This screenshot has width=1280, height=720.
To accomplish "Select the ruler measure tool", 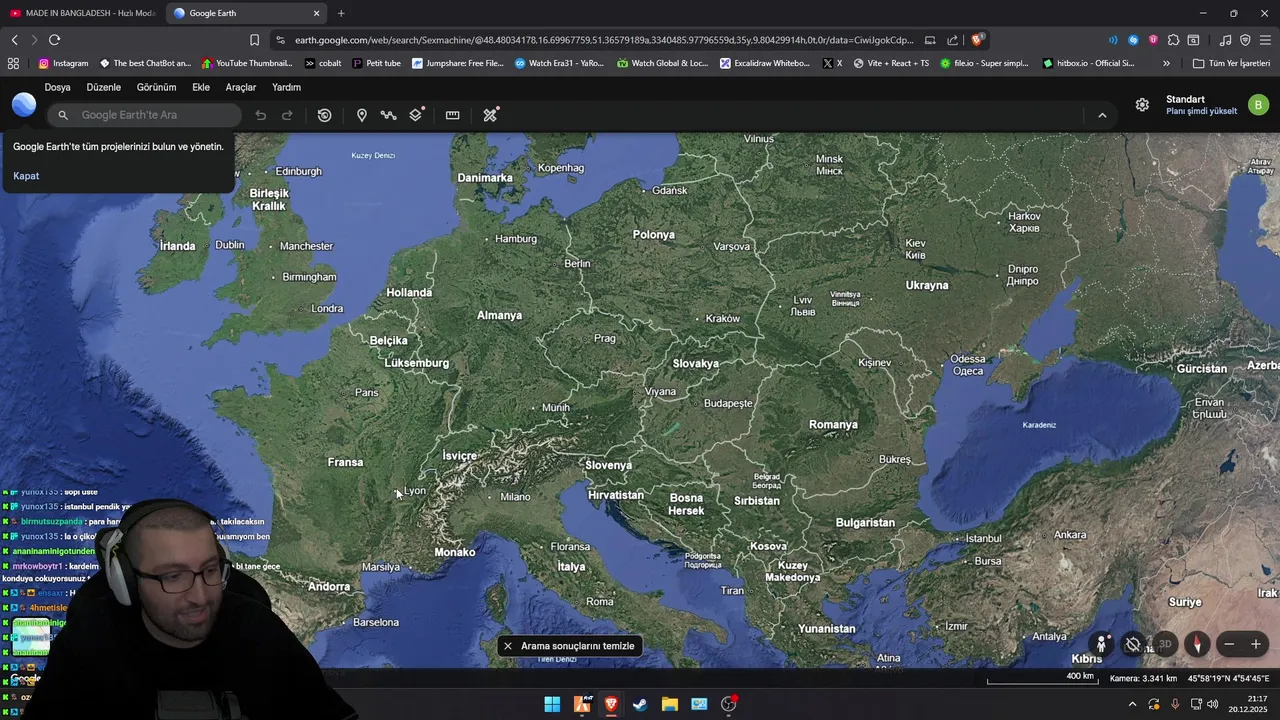I will tap(452, 115).
